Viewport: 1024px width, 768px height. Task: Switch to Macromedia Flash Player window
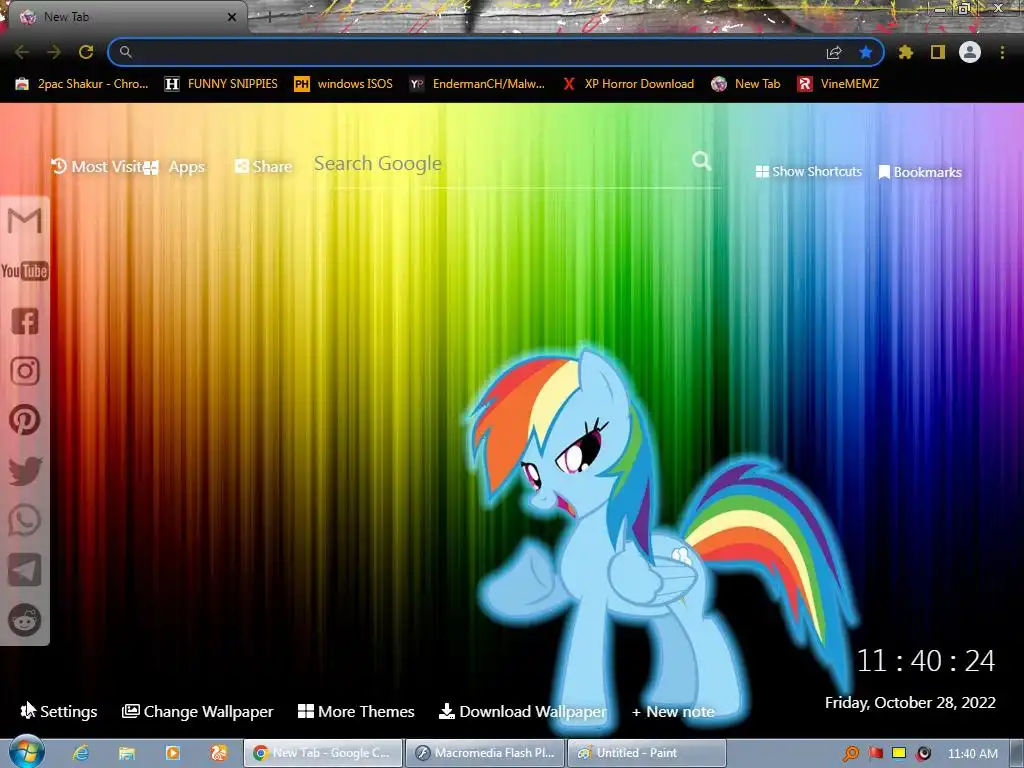(485, 753)
